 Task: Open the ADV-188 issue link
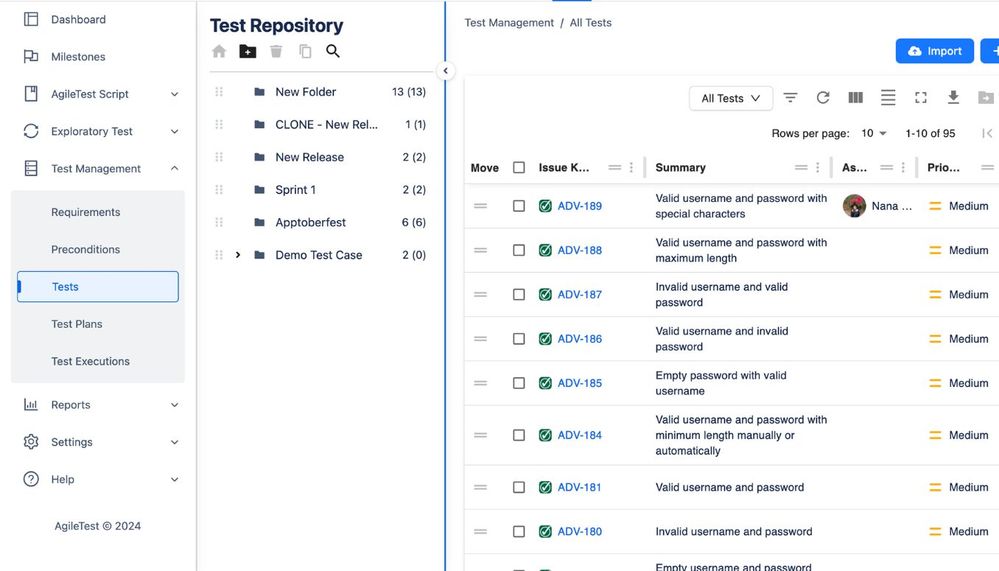[579, 250]
